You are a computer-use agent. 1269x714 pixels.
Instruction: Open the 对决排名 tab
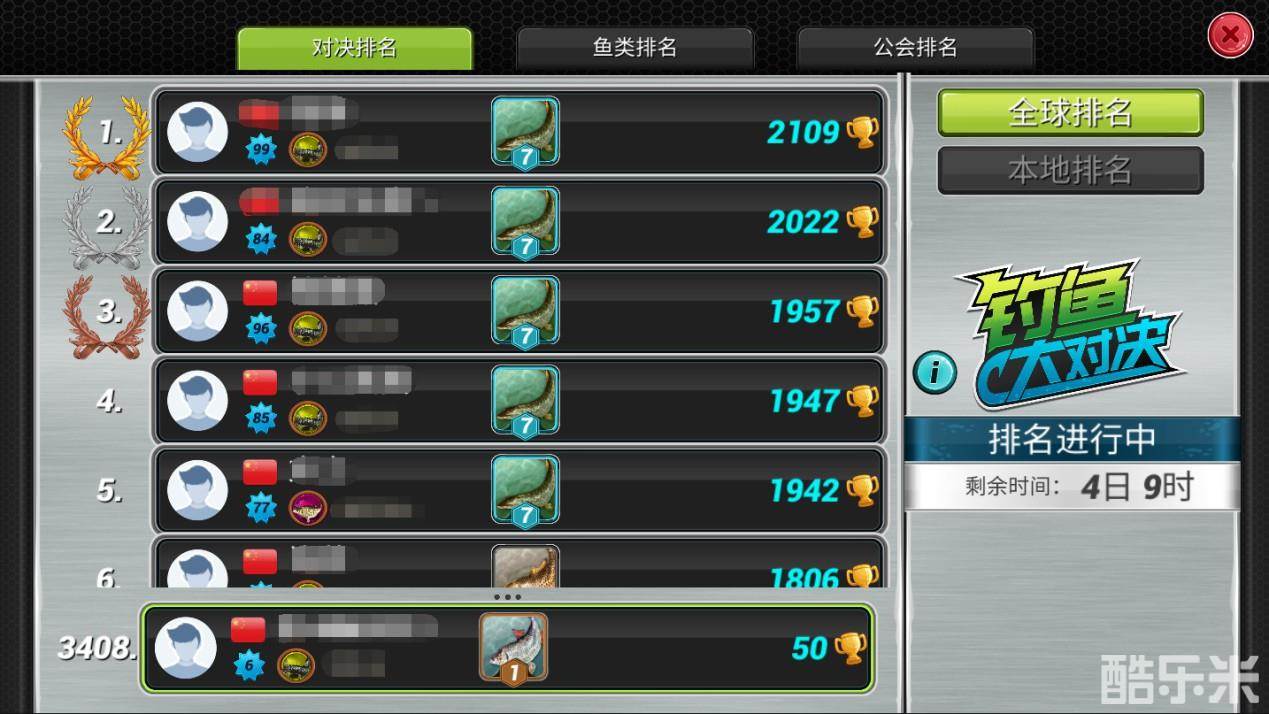pyautogui.click(x=354, y=48)
